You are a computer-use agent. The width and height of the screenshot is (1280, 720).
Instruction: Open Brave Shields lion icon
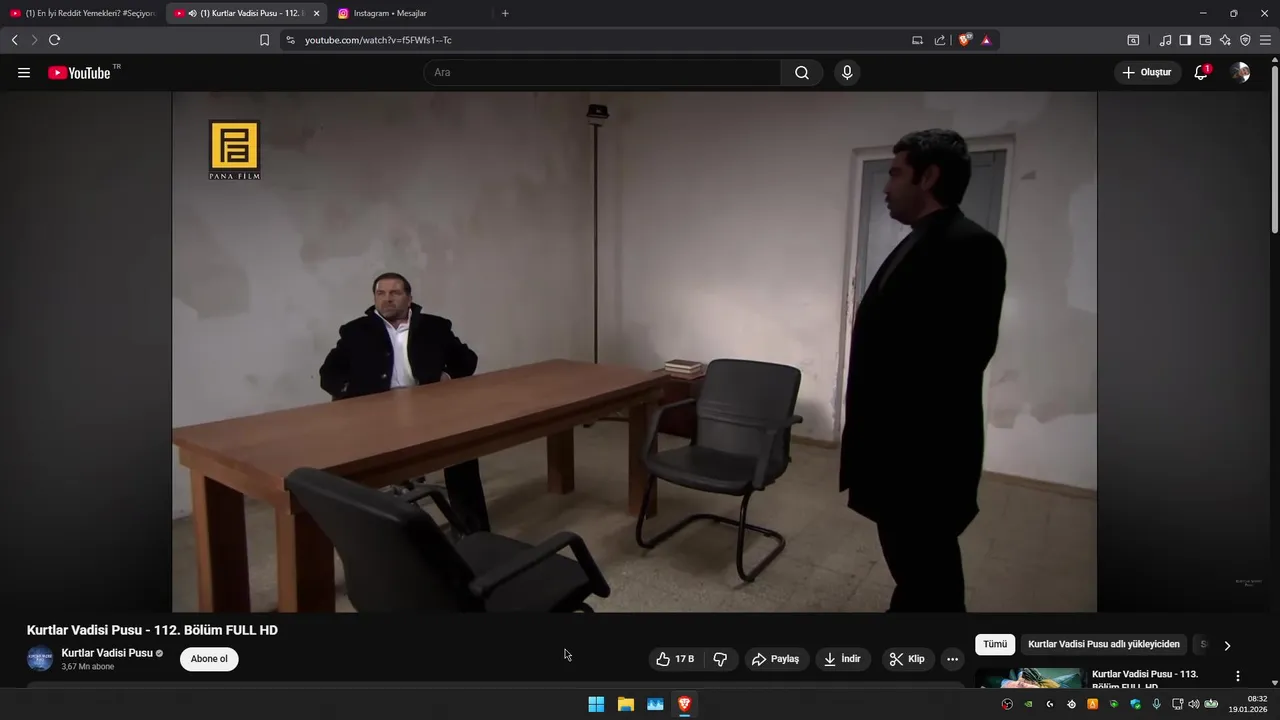click(965, 40)
